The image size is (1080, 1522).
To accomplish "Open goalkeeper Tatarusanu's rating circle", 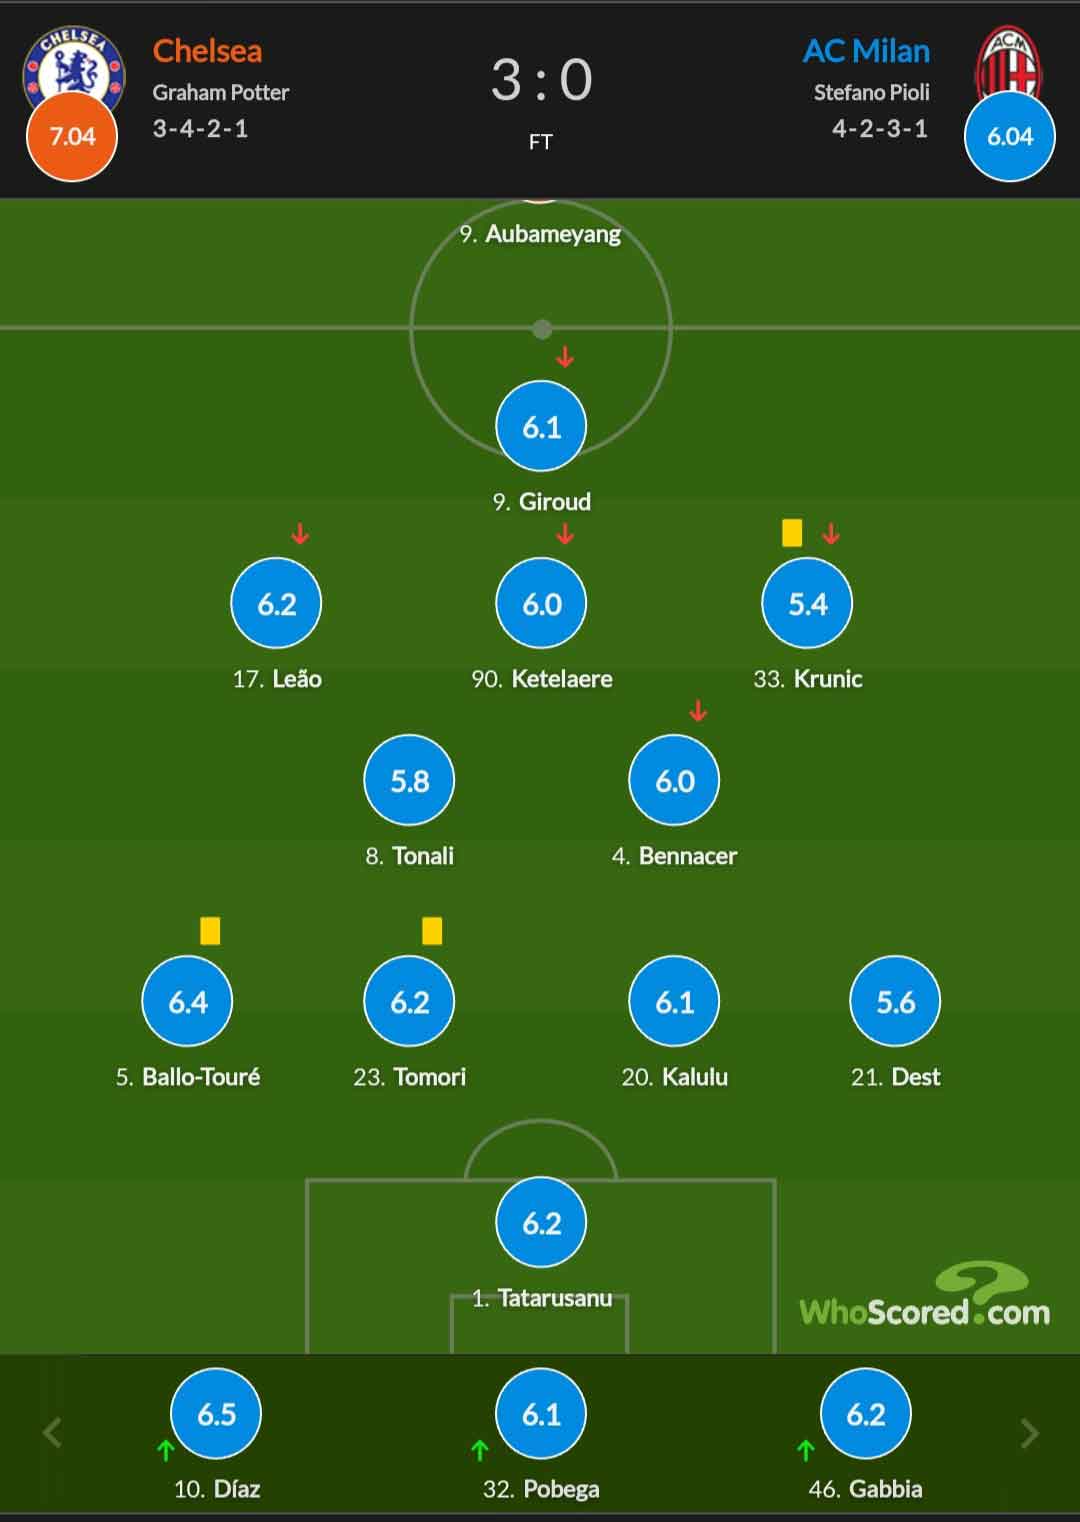I will [x=541, y=1222].
